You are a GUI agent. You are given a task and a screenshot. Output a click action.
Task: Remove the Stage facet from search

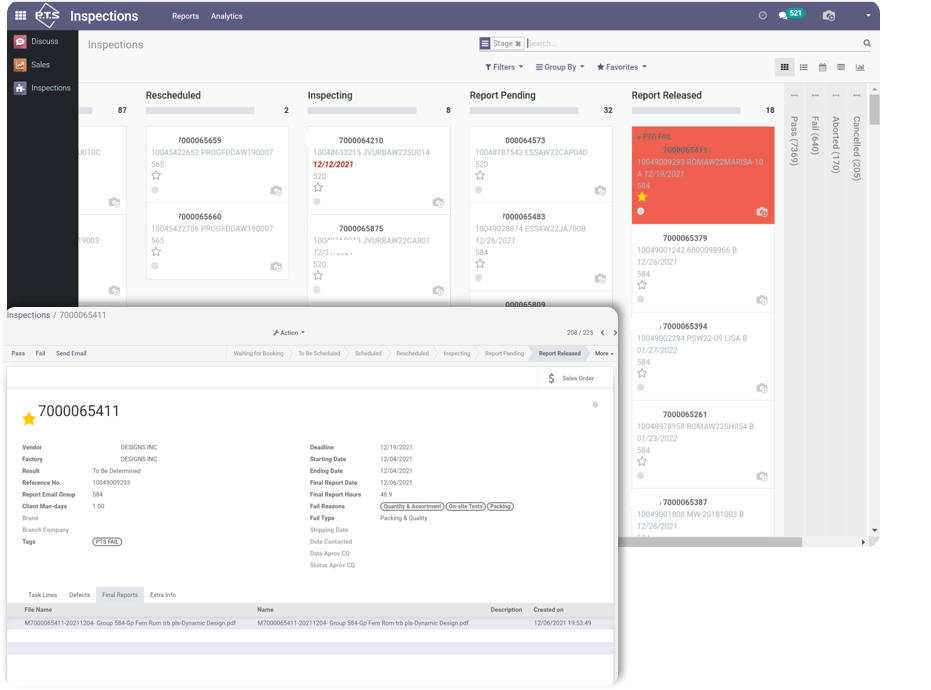coord(518,44)
